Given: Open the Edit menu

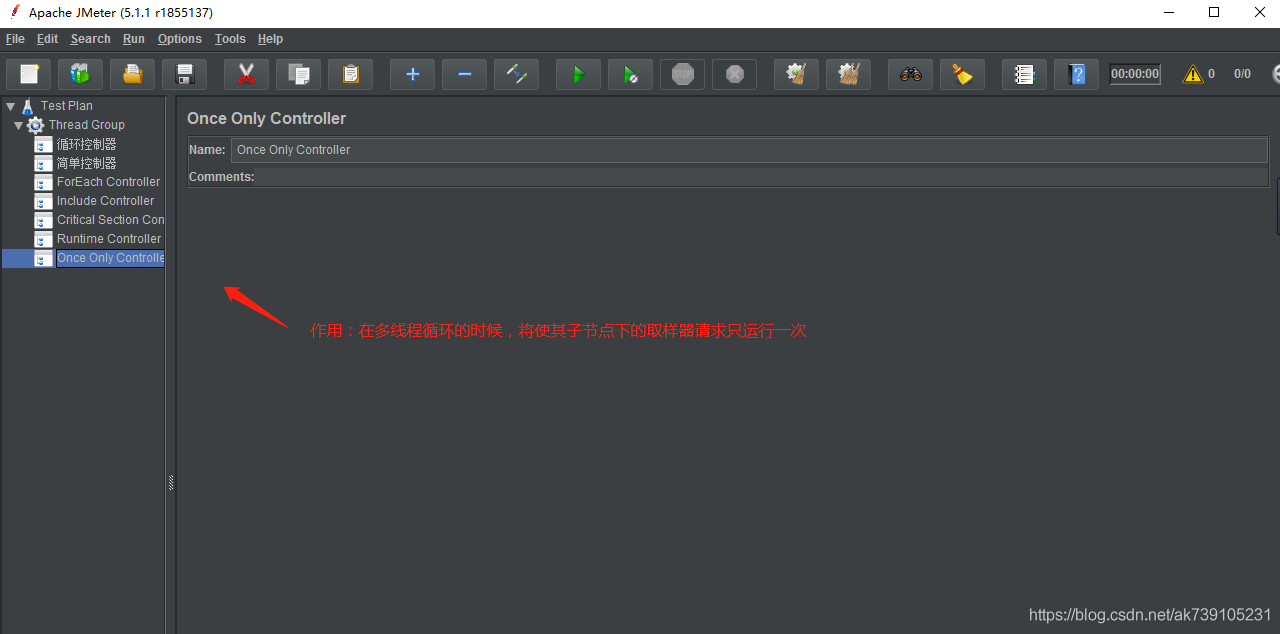Looking at the screenshot, I should pyautogui.click(x=47, y=39).
